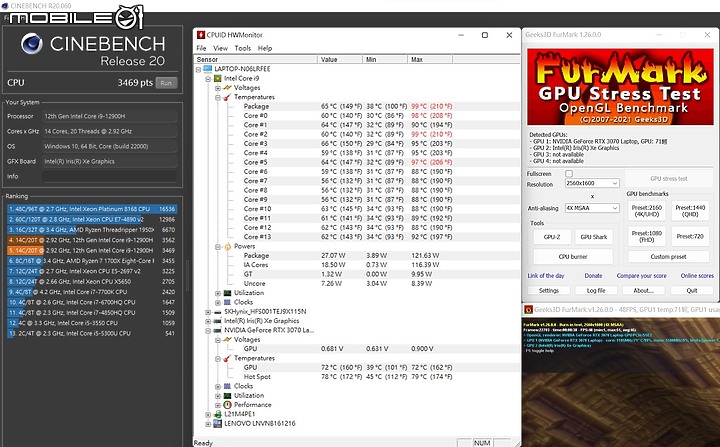The width and height of the screenshot is (720, 447).
Task: Click the Run button in Cinebench
Action: click(166, 83)
